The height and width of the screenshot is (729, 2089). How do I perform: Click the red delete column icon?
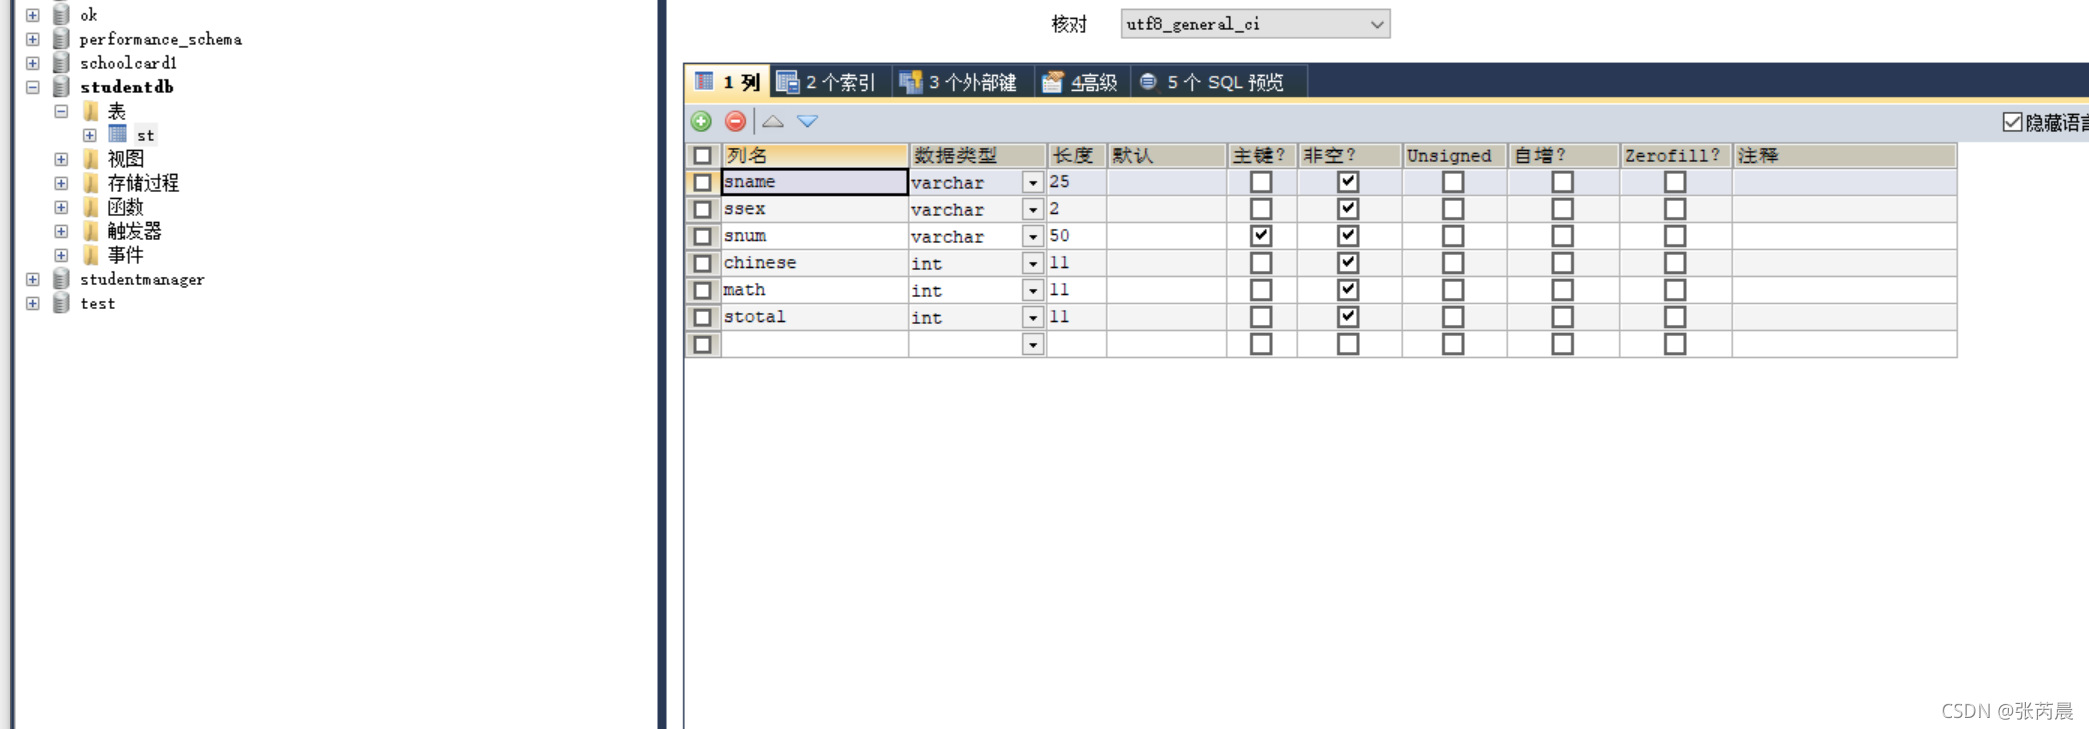(x=735, y=121)
